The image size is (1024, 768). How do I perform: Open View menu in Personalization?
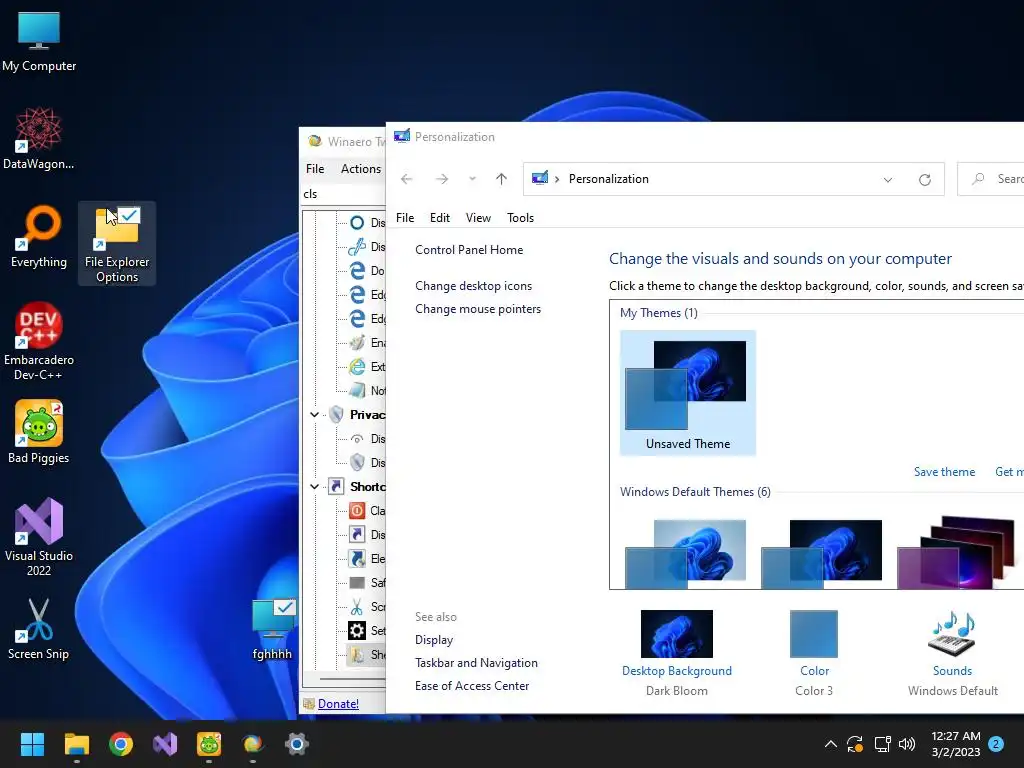point(478,217)
